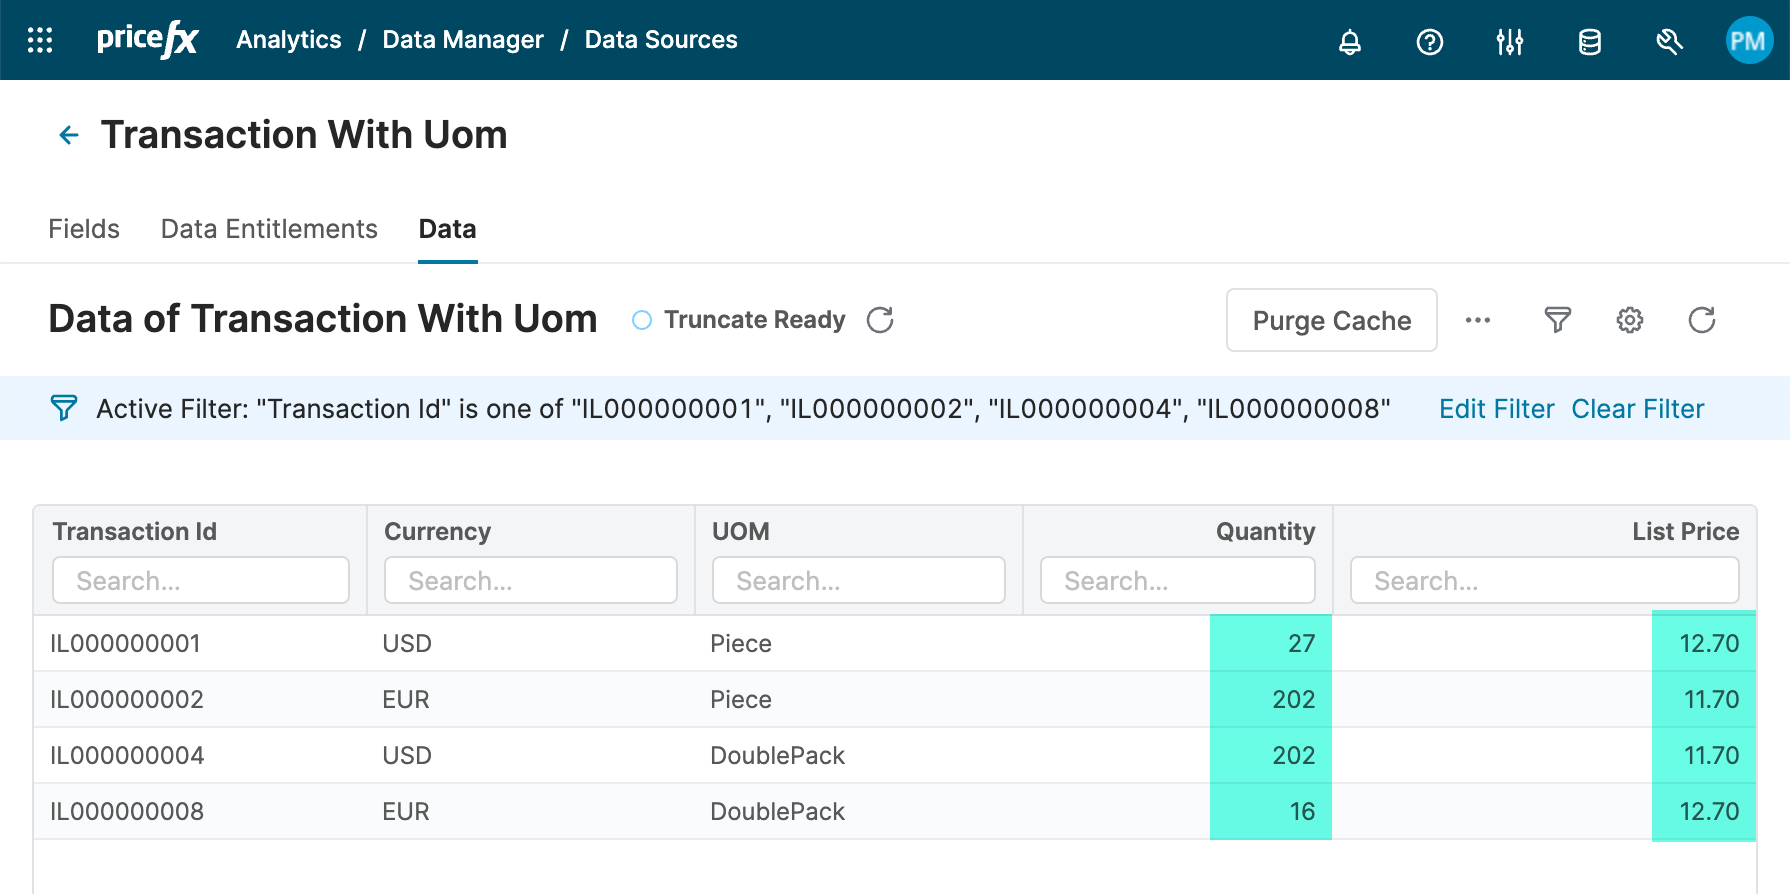Navigate to Data Sources breadcrumb

coord(661,40)
